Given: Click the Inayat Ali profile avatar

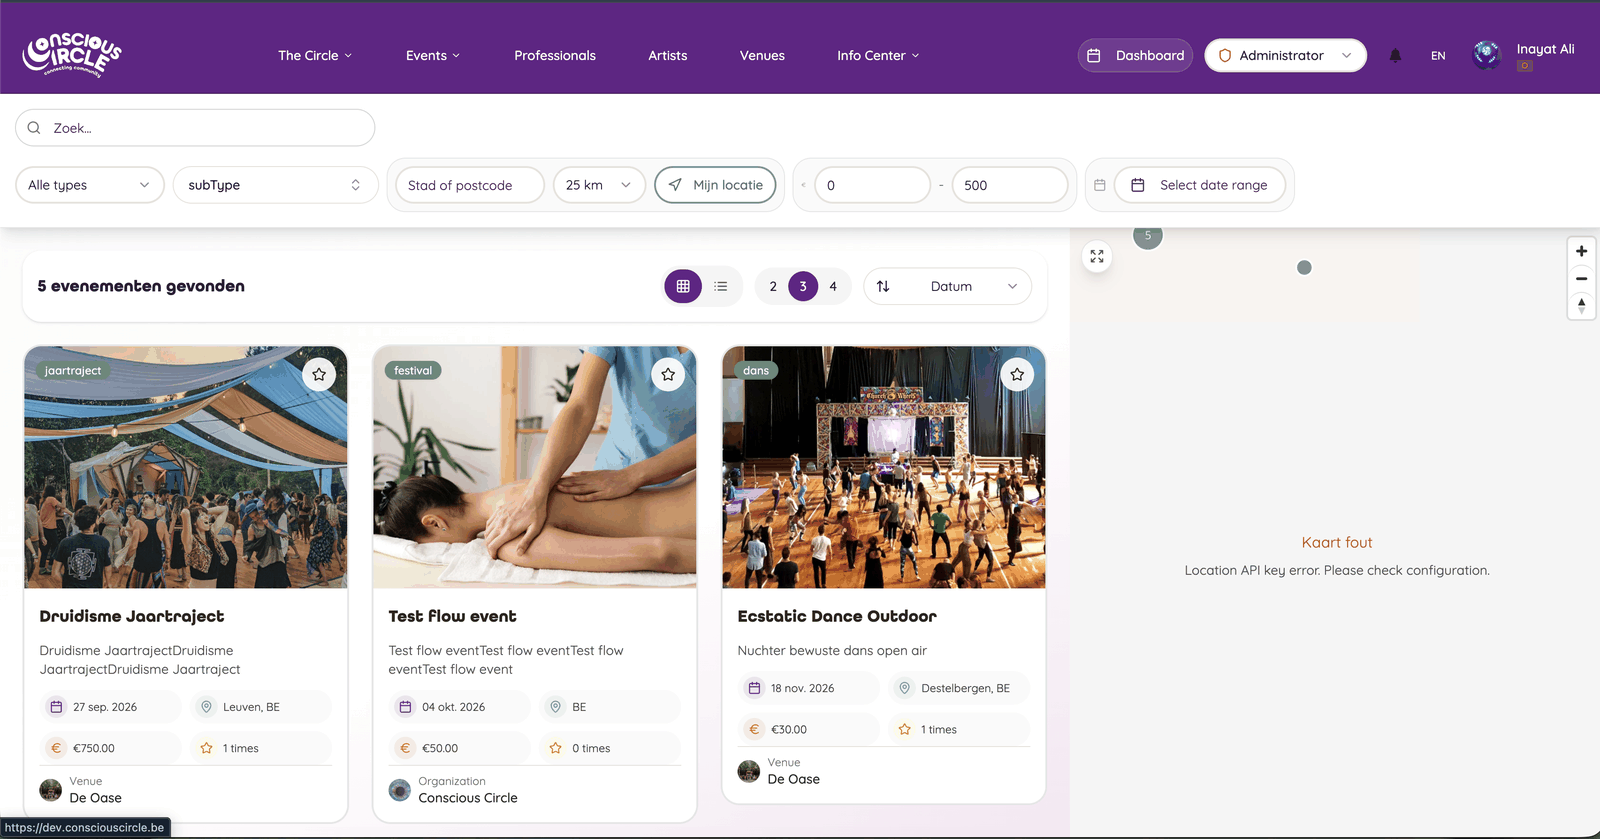Looking at the screenshot, I should coord(1487,55).
